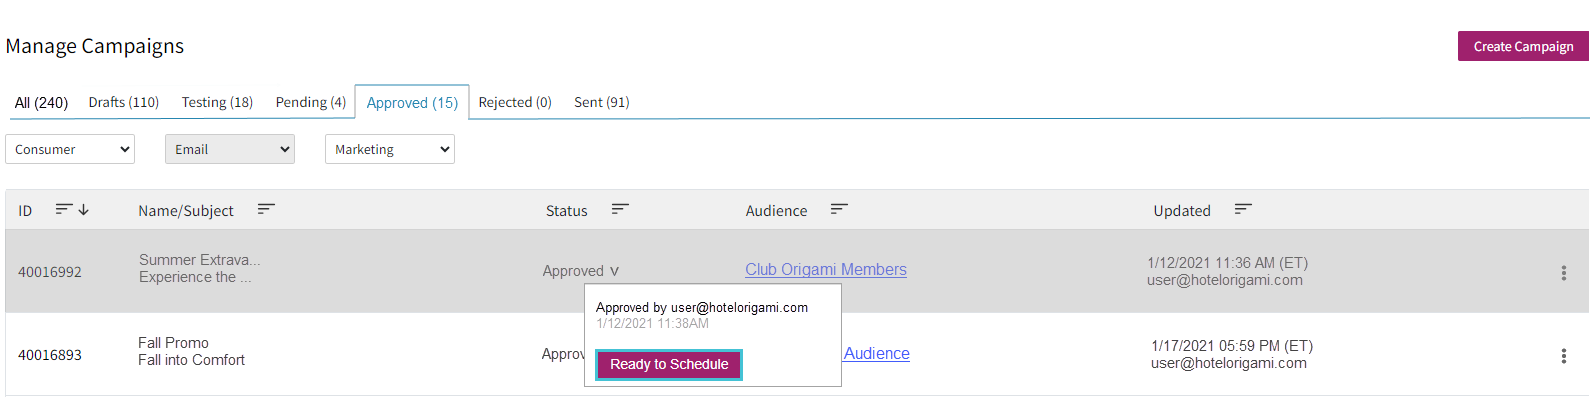Click the Name/Subject column header
1590x397 pixels.
[186, 210]
